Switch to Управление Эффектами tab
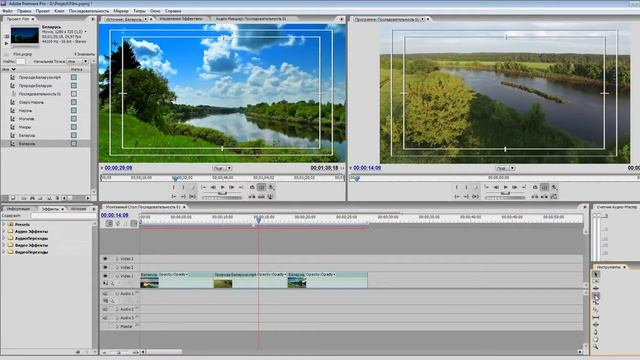The image size is (640, 360). (x=181, y=19)
